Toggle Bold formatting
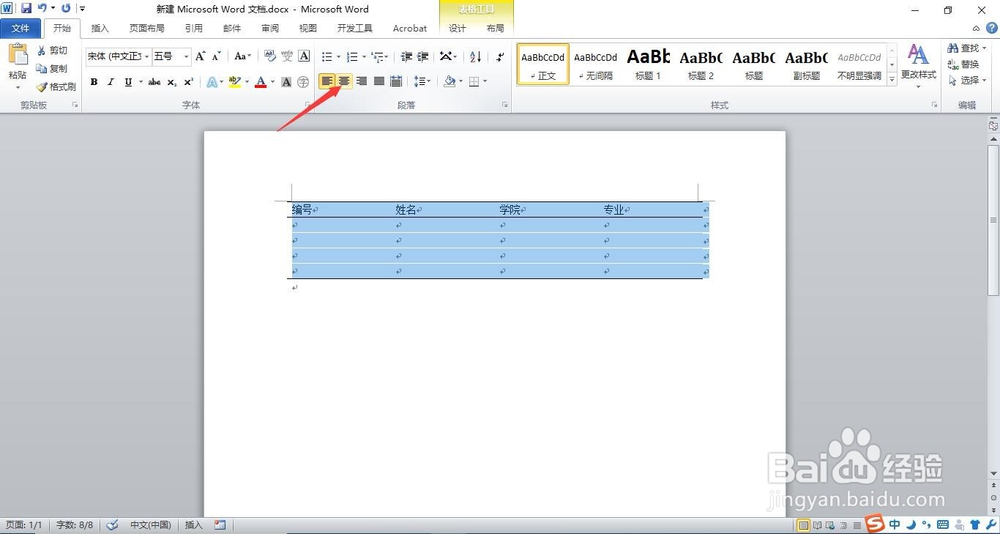This screenshot has height=534, width=1000. (x=94, y=82)
